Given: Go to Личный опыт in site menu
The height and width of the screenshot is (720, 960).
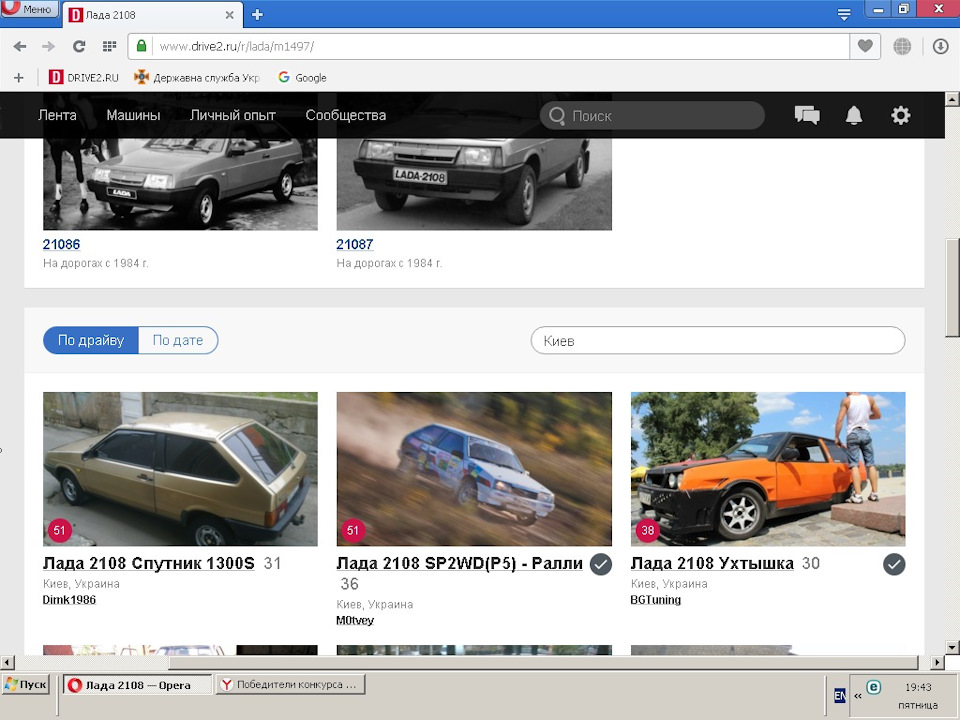Looking at the screenshot, I should coord(233,115).
